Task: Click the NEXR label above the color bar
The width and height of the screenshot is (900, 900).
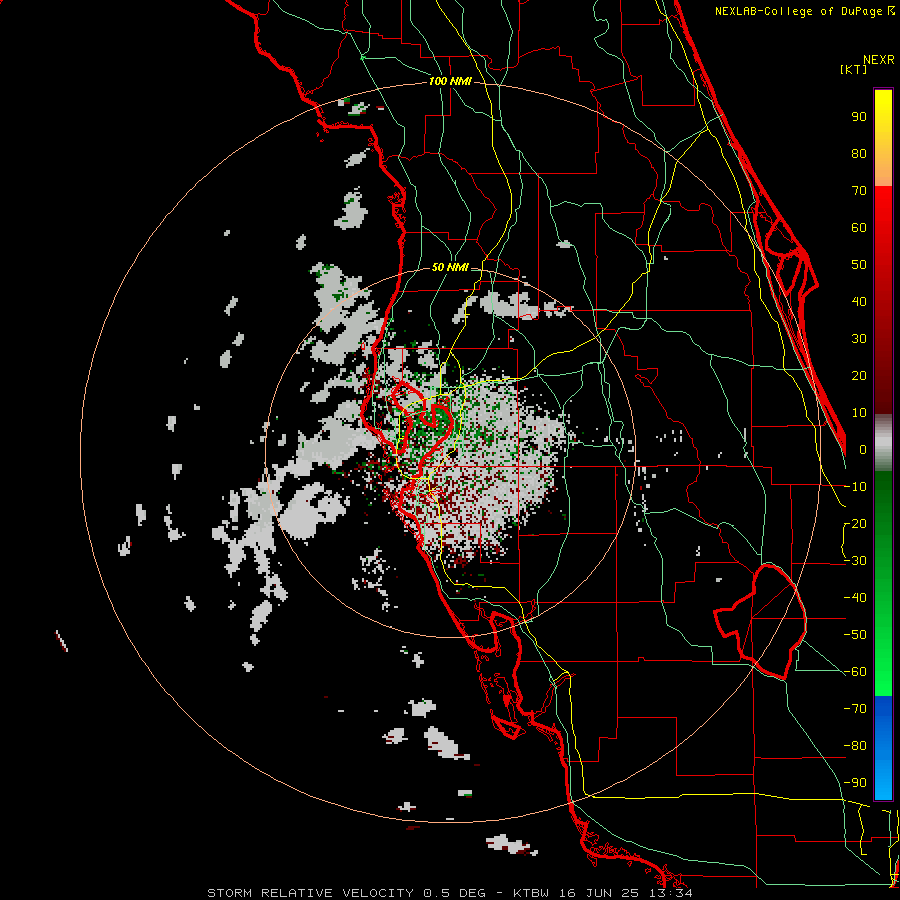Action: (x=879, y=60)
